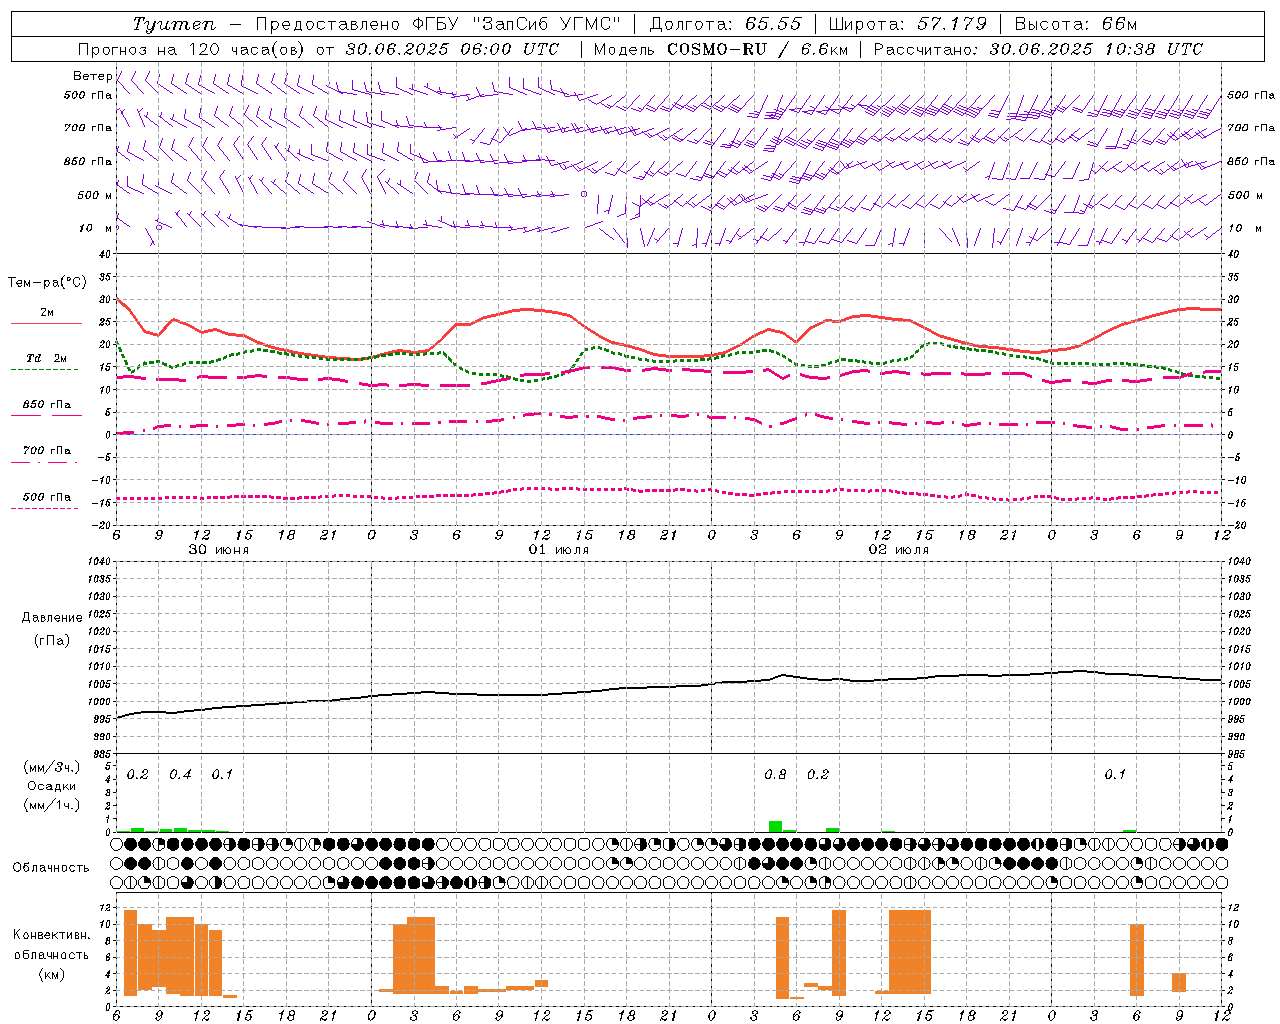Screen dimensions: 1280x1024
Task: Click the left-side "10 м" wind level label
Action: pyautogui.click(x=95, y=228)
